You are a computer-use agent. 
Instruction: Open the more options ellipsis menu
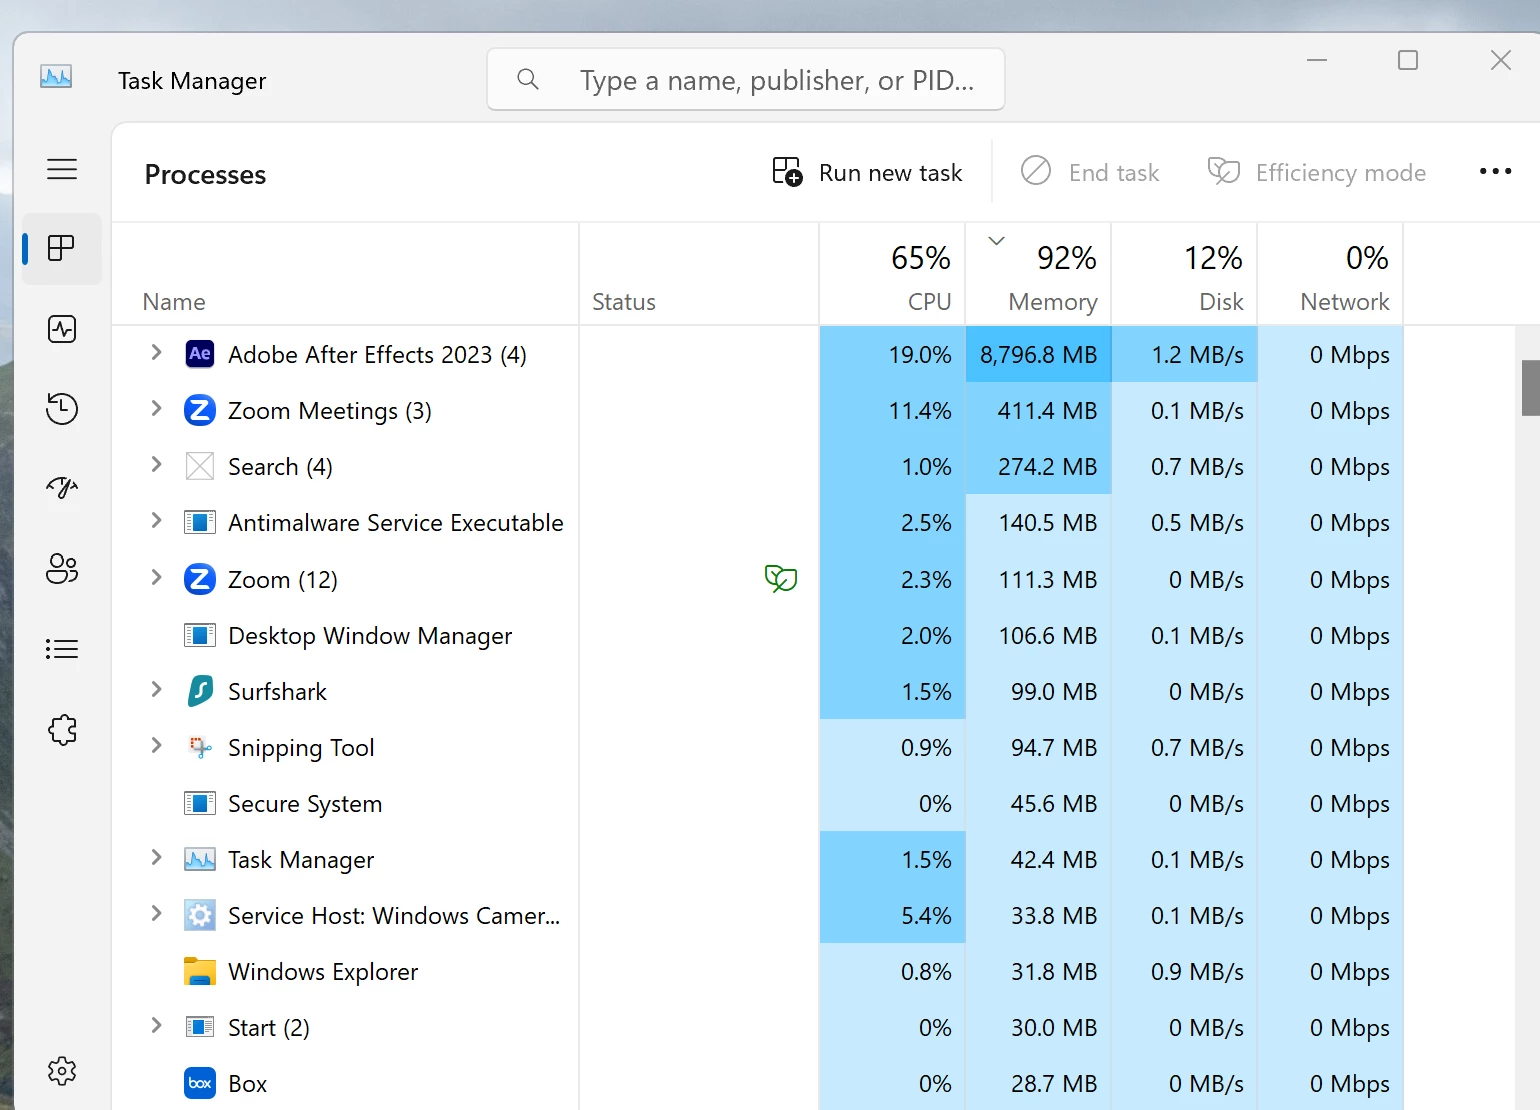(1495, 172)
